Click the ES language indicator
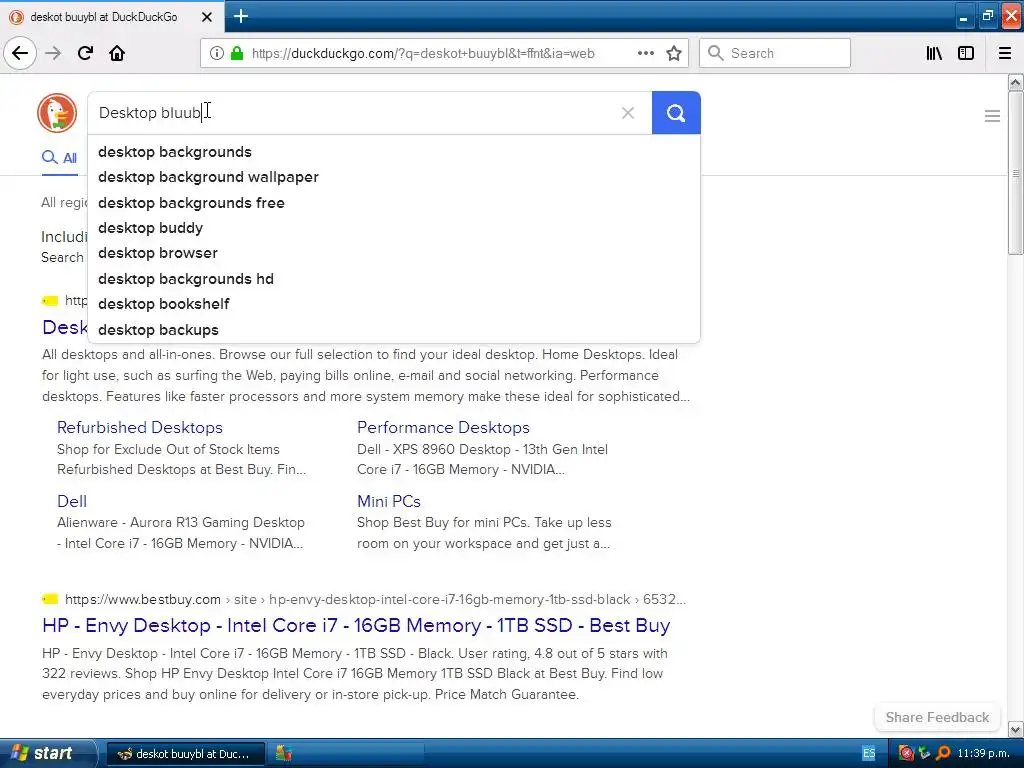 869,753
